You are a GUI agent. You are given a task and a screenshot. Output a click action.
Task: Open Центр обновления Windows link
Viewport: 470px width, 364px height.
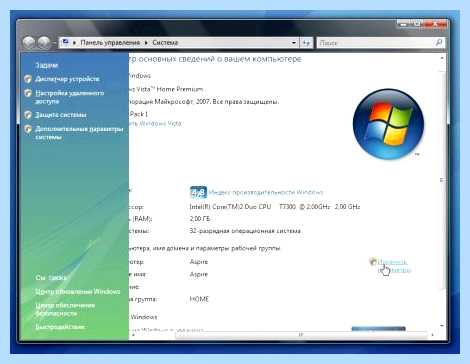[78, 292]
